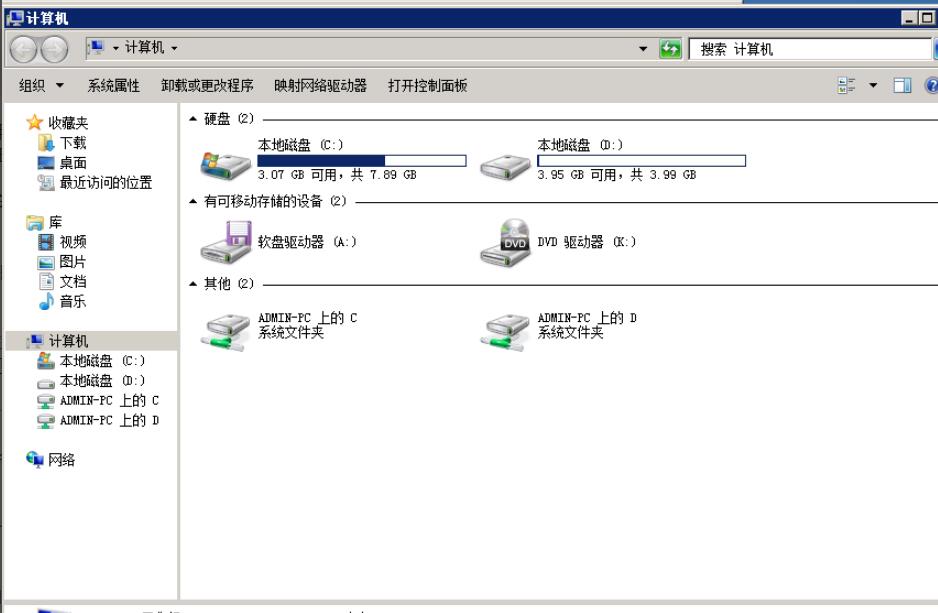Open address bar history dropdown arrow
The height and width of the screenshot is (613, 938).
(643, 48)
